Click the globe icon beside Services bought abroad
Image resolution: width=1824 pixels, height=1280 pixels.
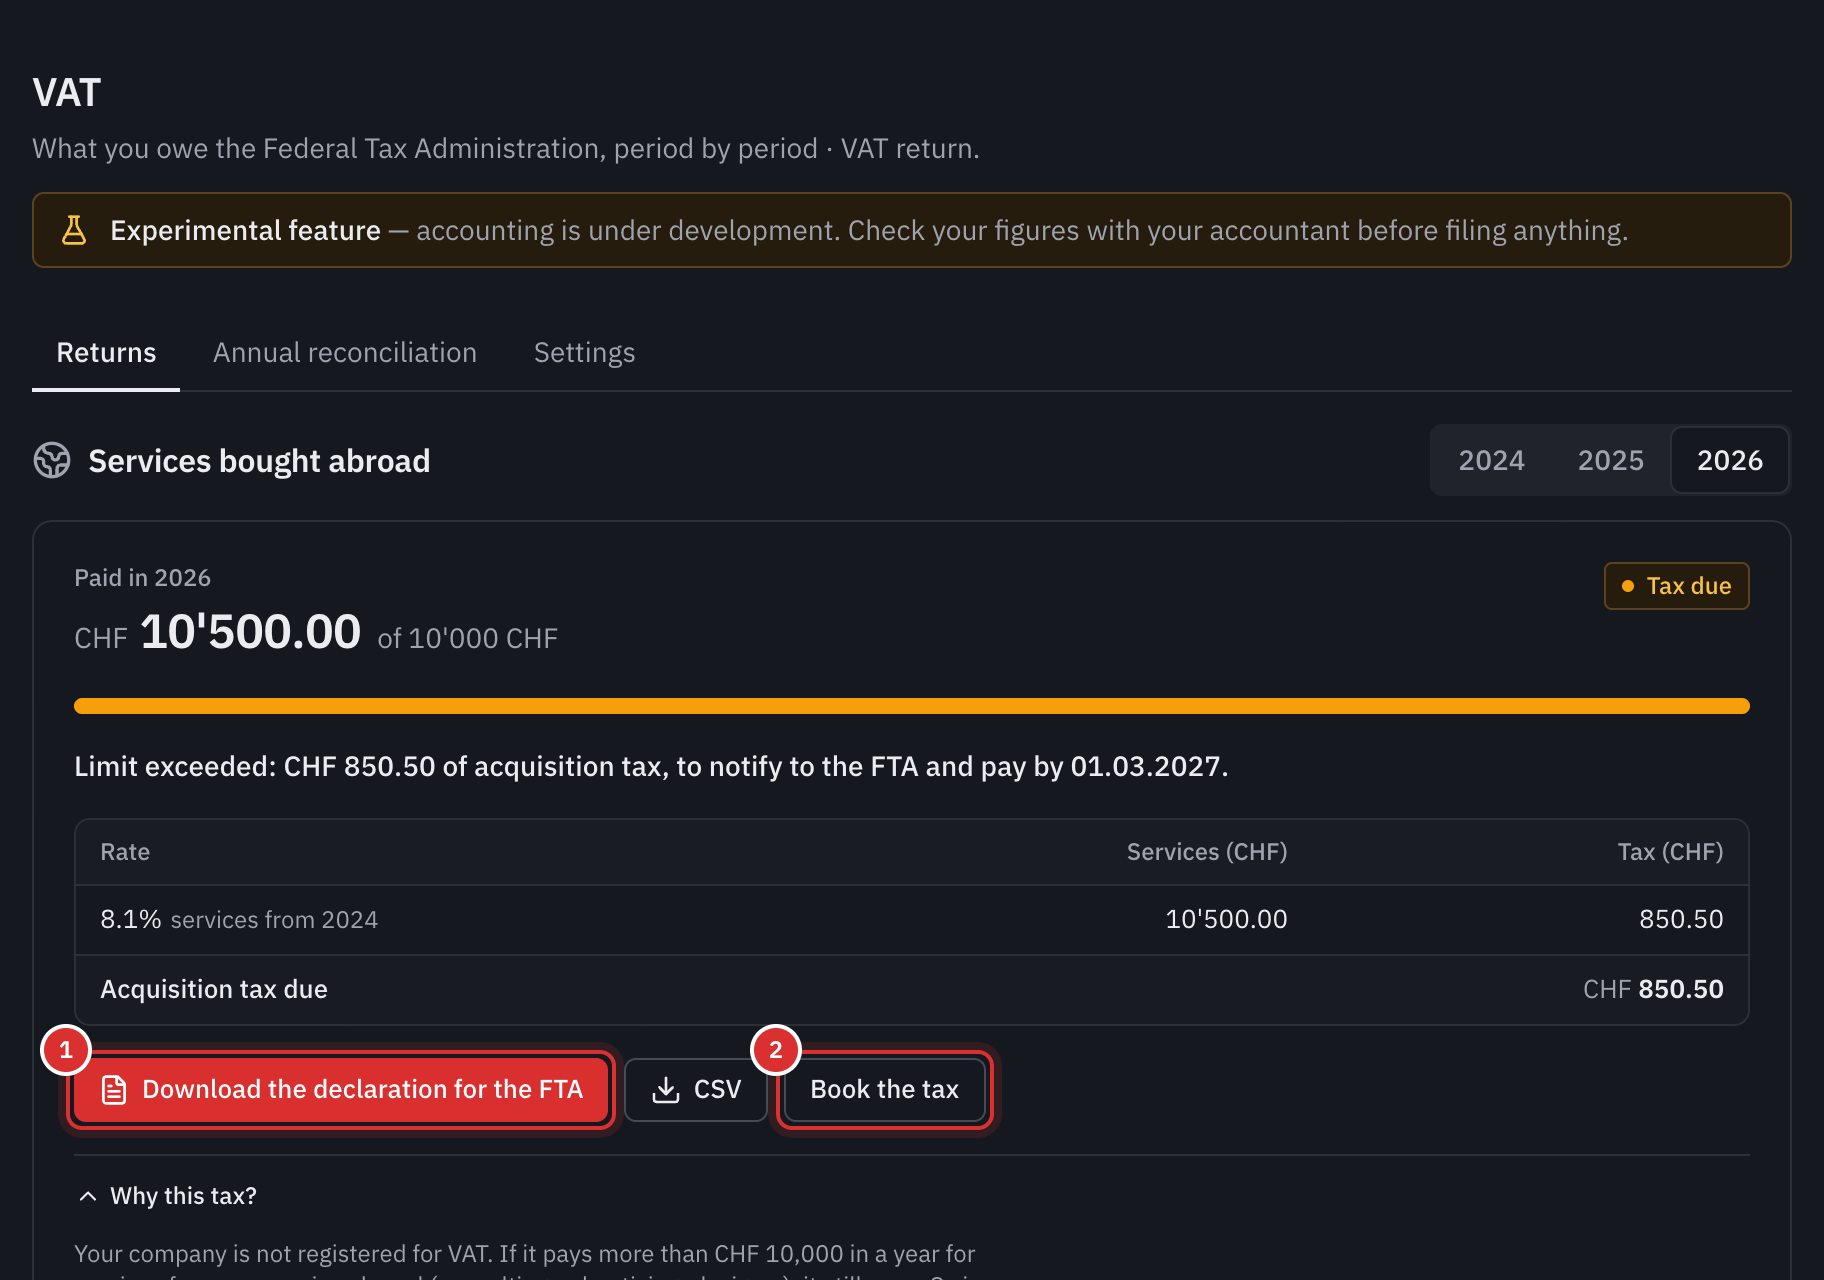52,461
